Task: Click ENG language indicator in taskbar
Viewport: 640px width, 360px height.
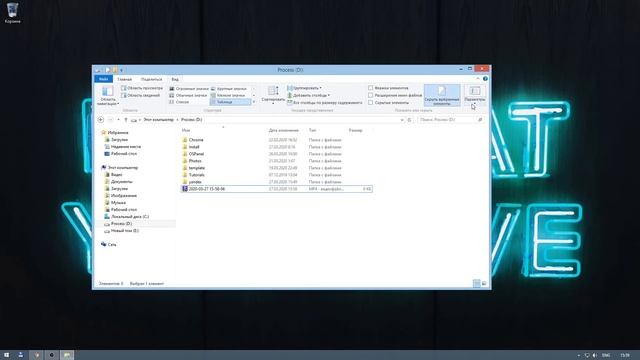Action: [606, 356]
